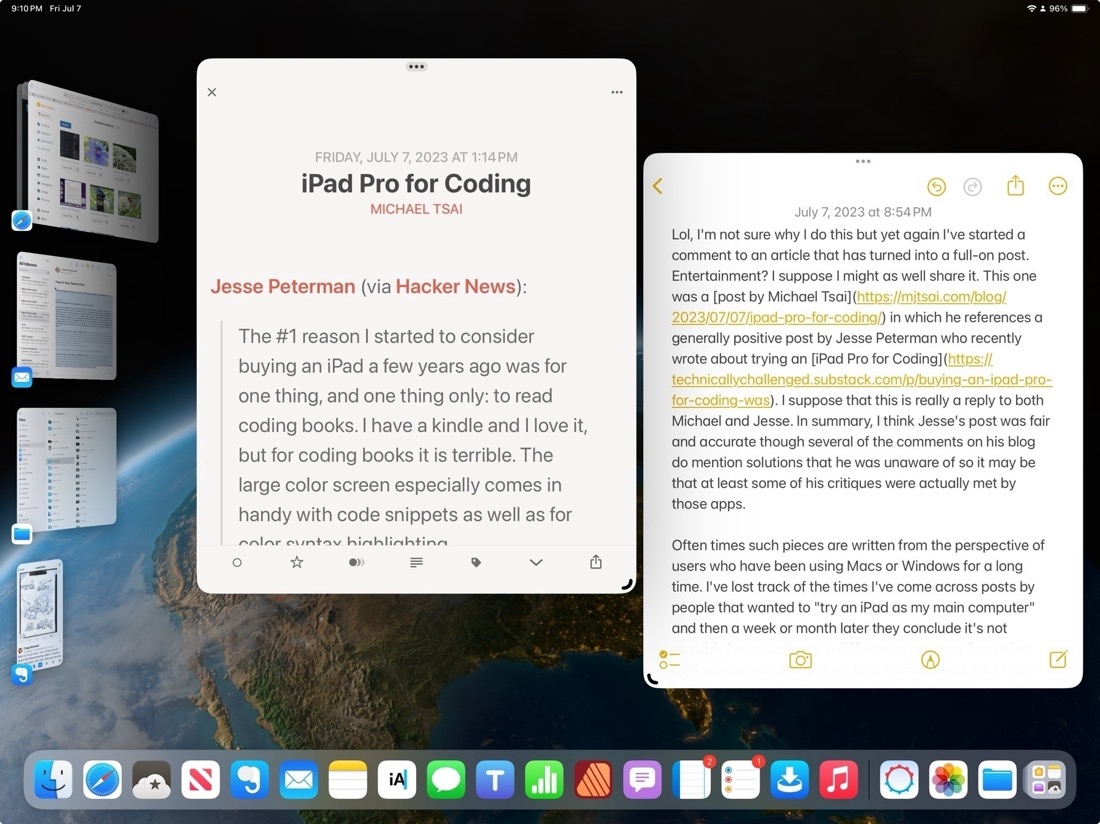This screenshot has width=1100, height=824.
Task: Insert a checklist in the note
Action: click(669, 660)
